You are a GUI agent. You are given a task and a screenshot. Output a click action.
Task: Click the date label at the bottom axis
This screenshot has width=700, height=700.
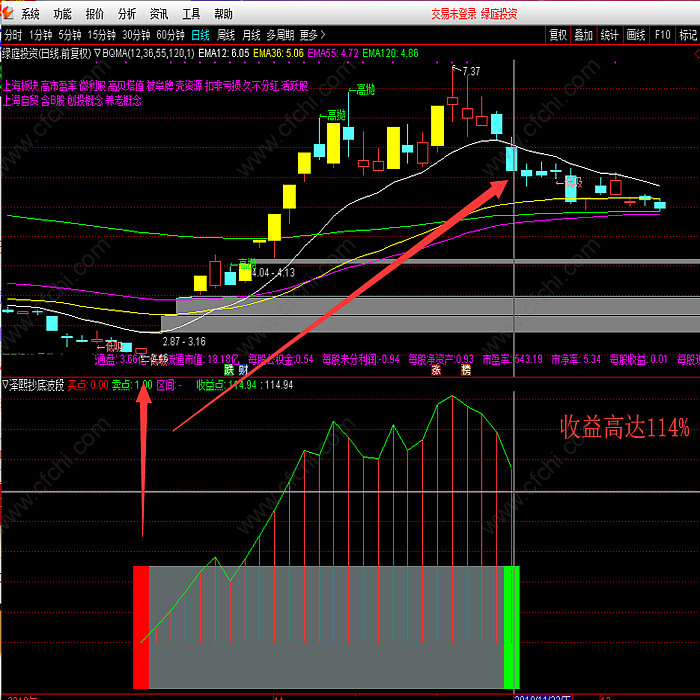[543, 697]
